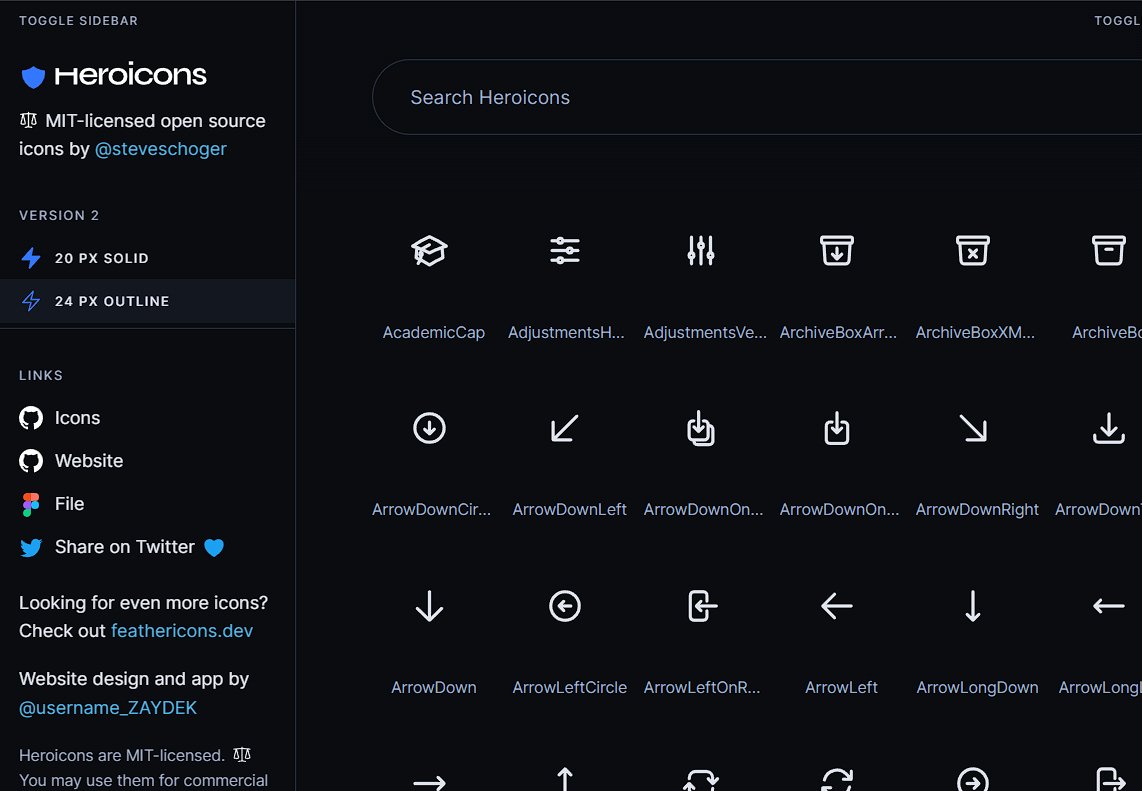Click "MIT-licensed open source" text
Image resolution: width=1142 pixels, height=791 pixels.
click(155, 121)
